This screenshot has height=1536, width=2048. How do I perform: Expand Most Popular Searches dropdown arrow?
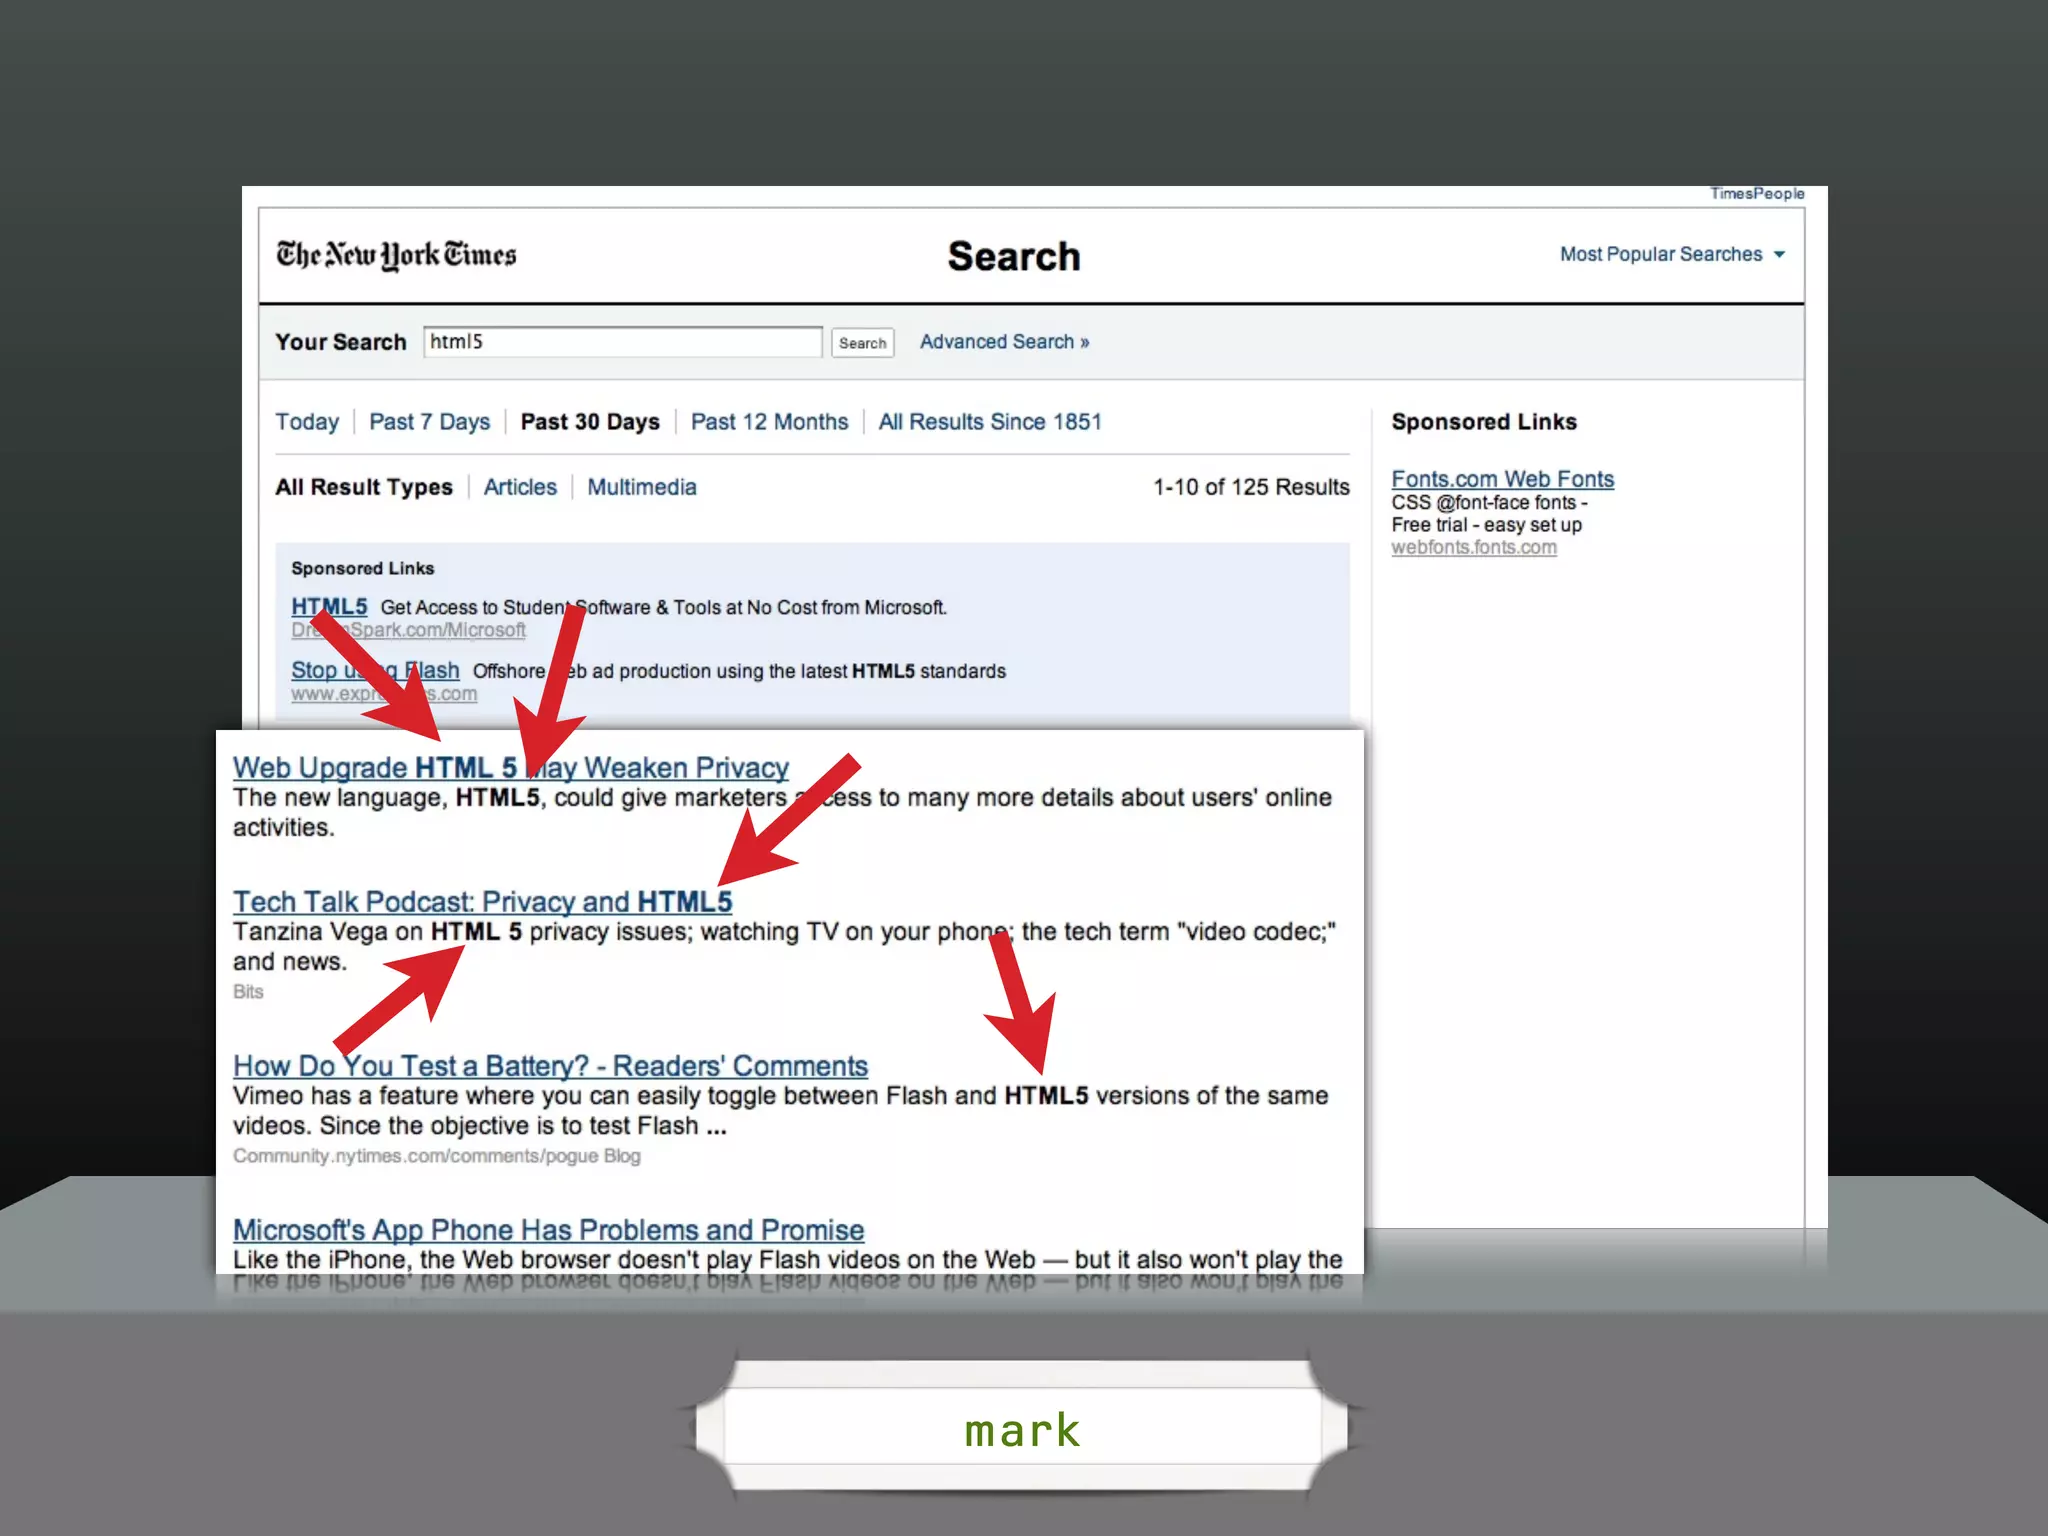pyautogui.click(x=1779, y=255)
